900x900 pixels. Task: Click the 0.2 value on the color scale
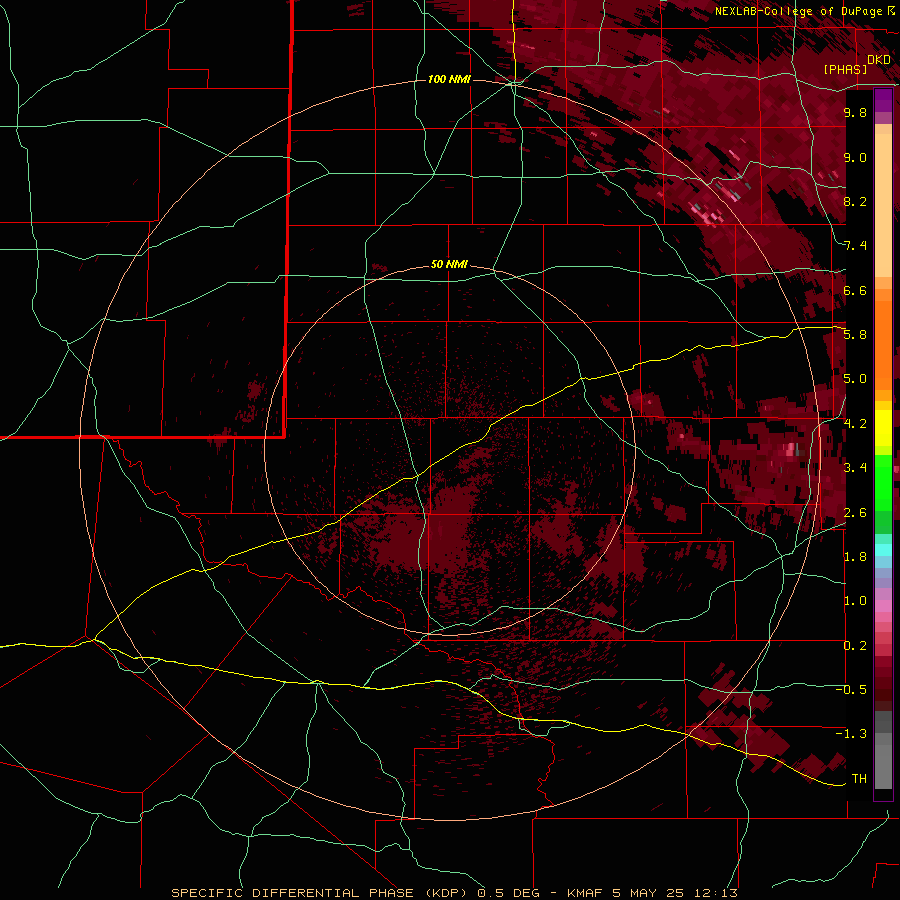[x=855, y=646]
